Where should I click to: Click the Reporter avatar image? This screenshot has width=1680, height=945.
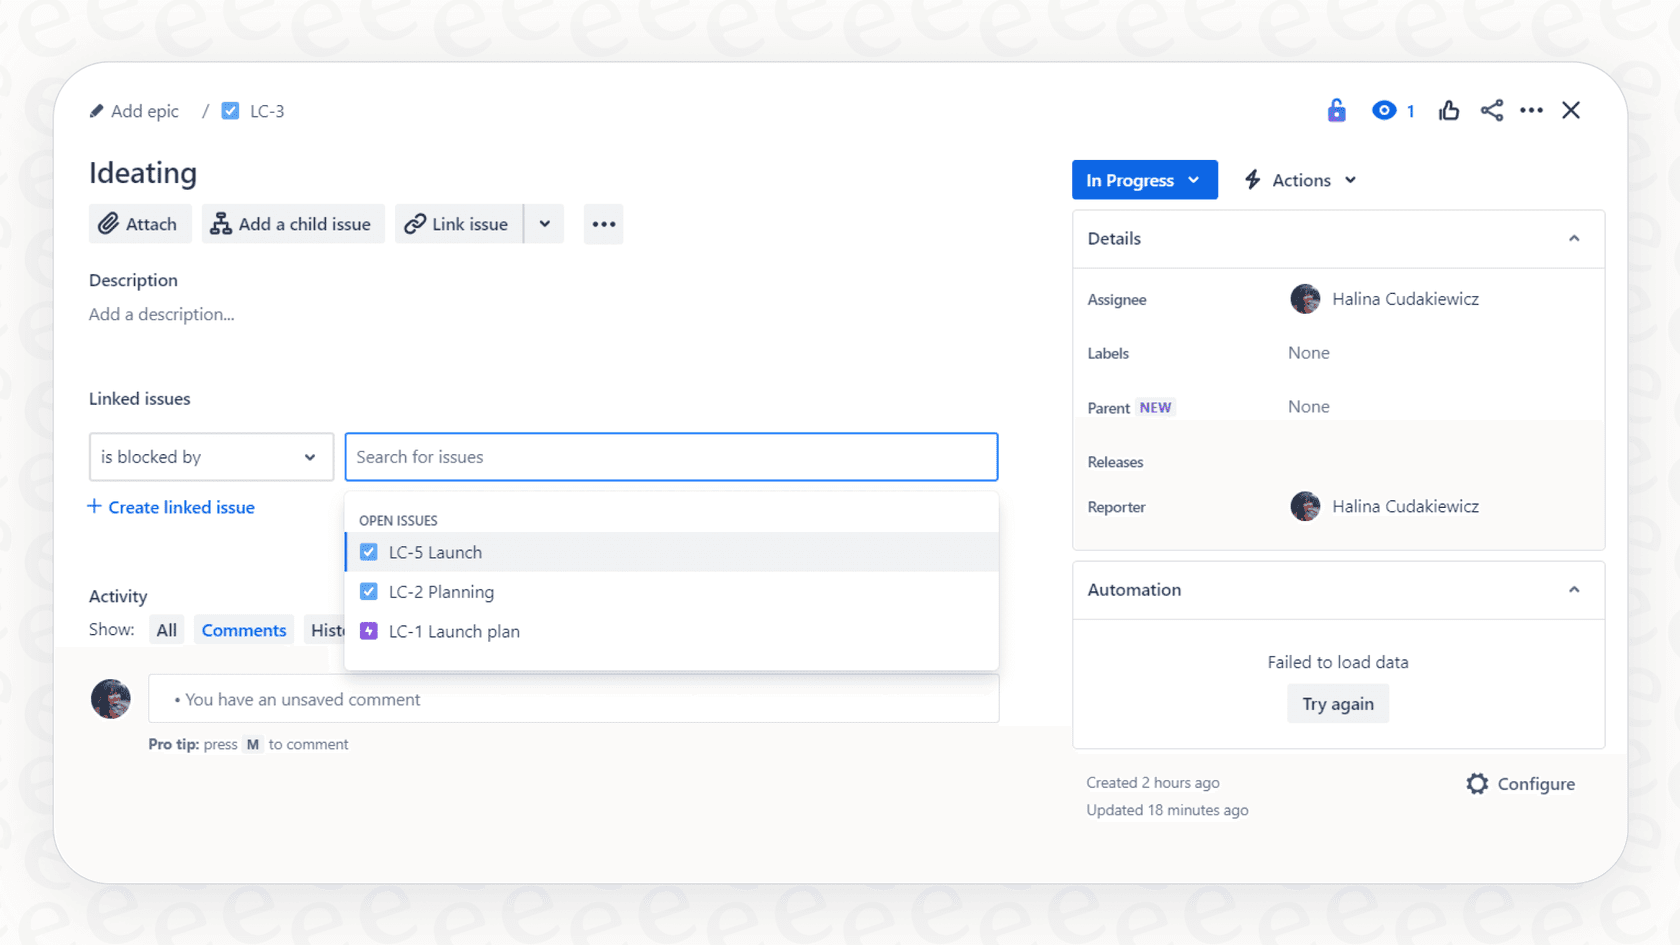(x=1305, y=506)
